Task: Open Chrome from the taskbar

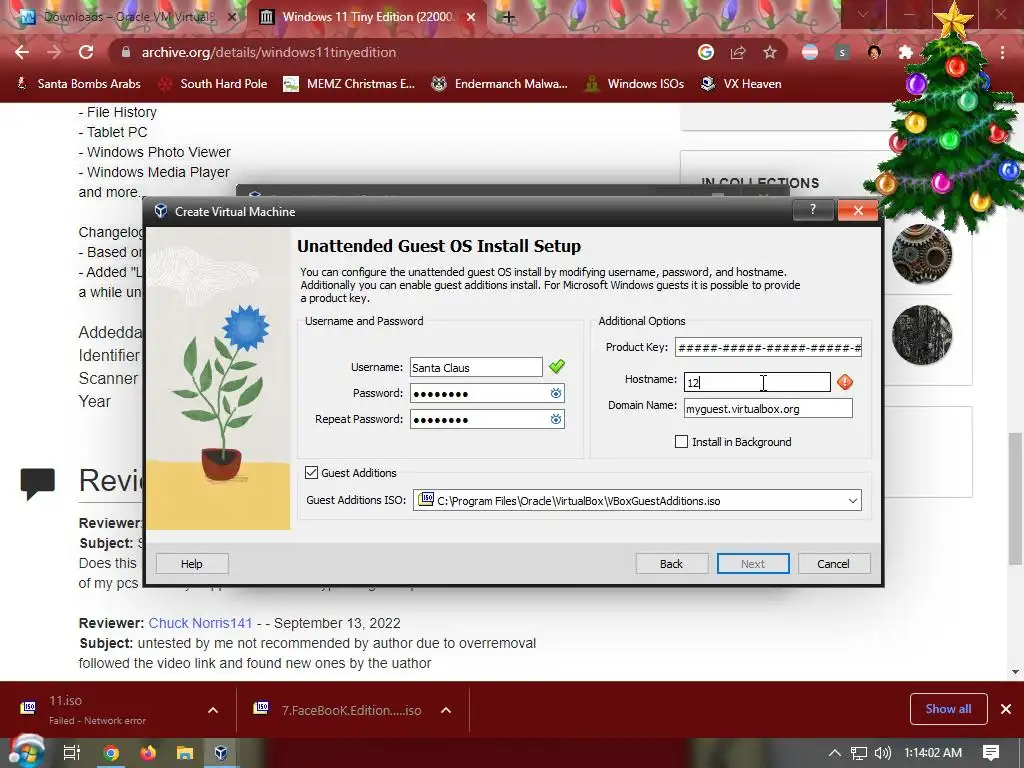Action: click(x=111, y=753)
